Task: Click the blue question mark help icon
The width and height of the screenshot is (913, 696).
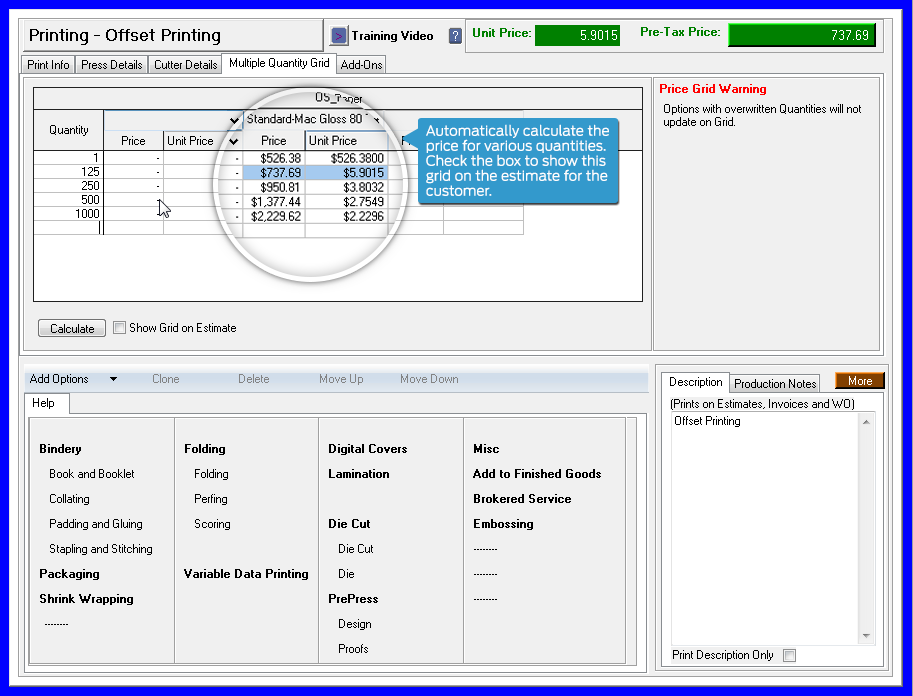Action: pyautogui.click(x=455, y=36)
